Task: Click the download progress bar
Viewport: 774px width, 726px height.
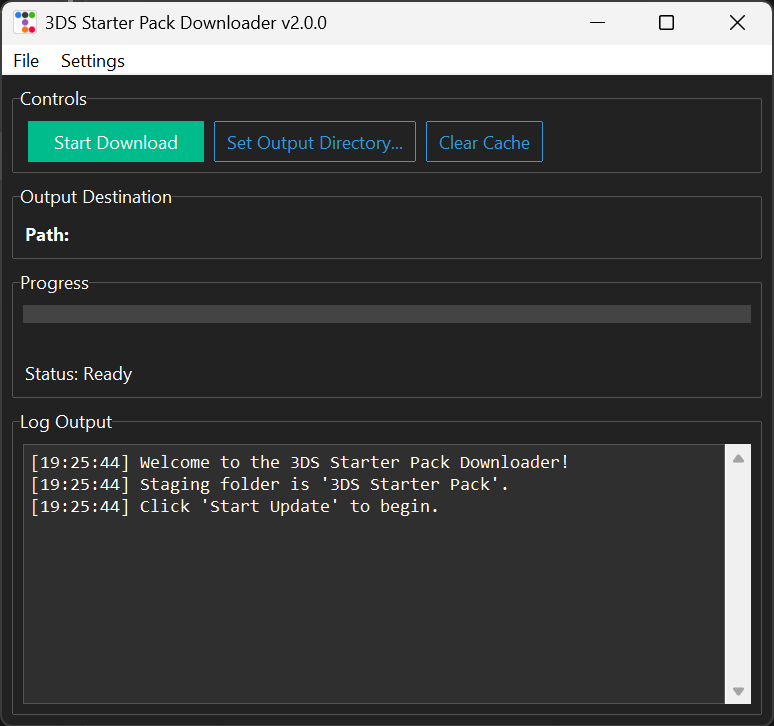Action: [386, 314]
